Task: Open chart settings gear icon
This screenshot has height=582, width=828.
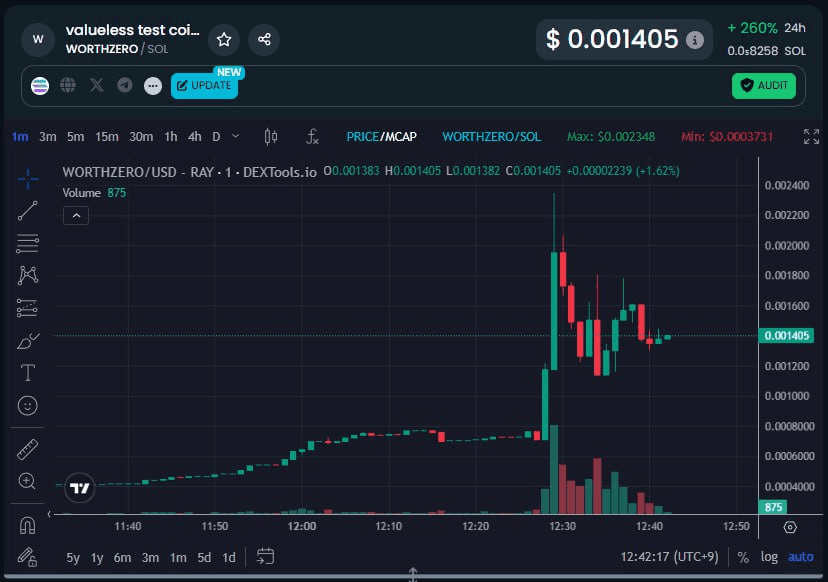Action: coord(790,527)
